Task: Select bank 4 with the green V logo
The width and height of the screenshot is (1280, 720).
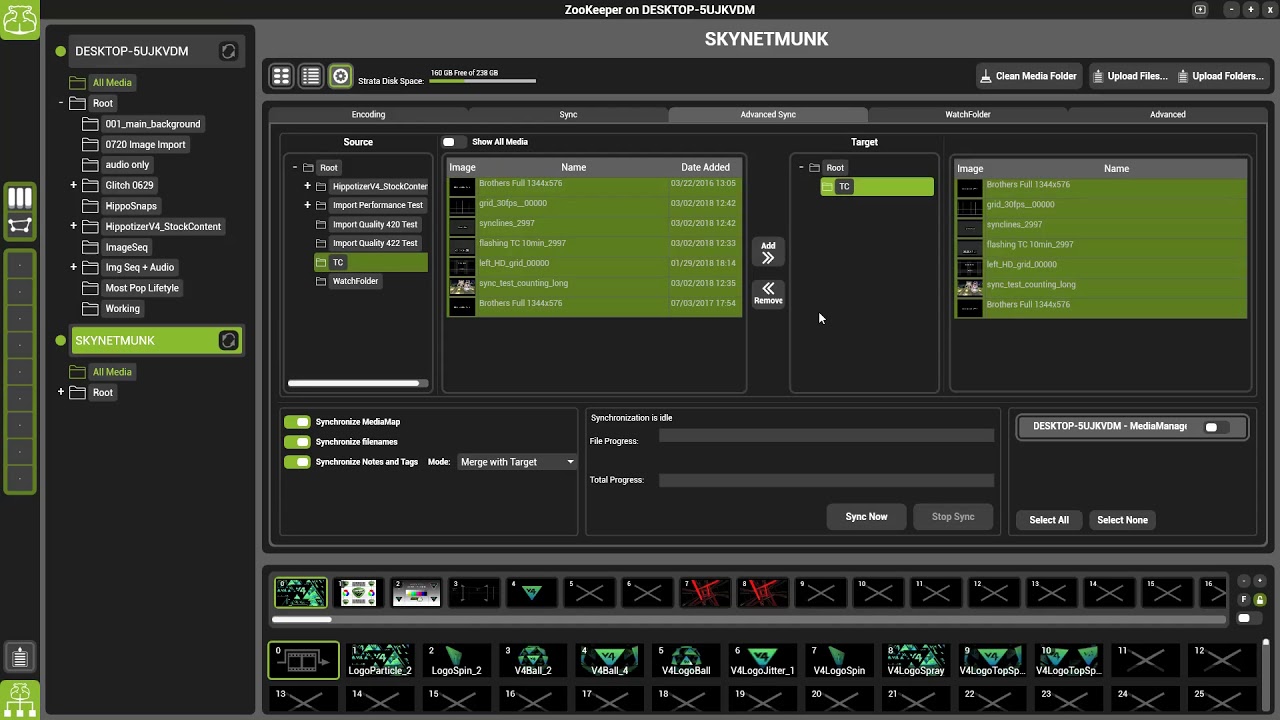Action: [x=532, y=593]
